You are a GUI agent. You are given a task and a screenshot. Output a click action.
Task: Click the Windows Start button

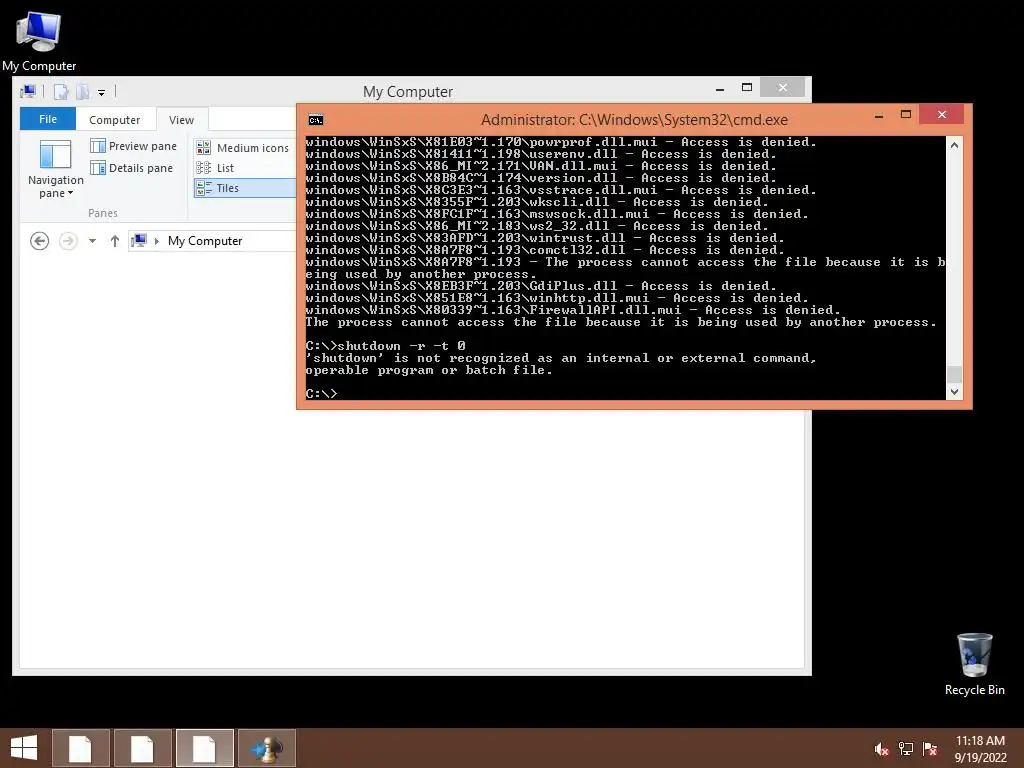[x=24, y=748]
